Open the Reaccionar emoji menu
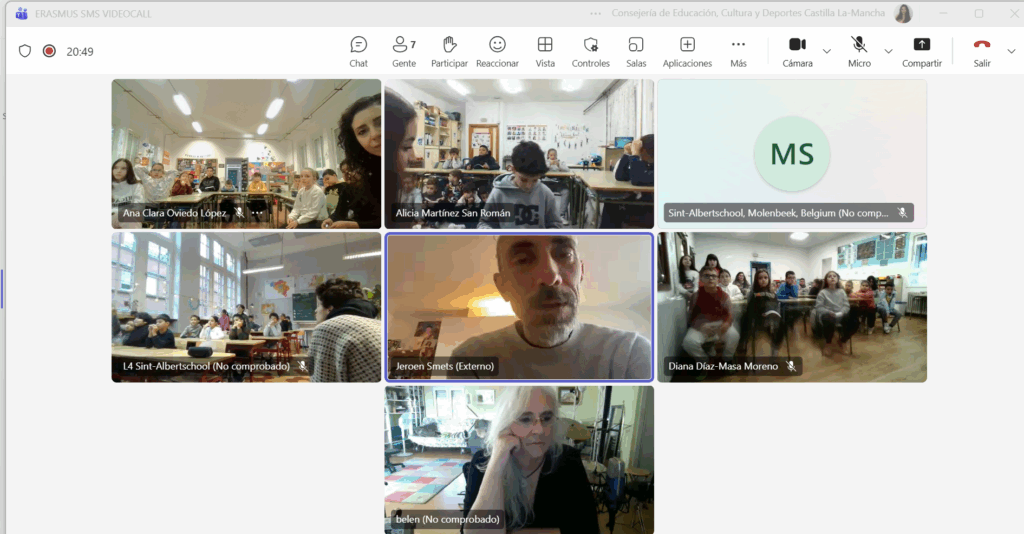 (497, 51)
